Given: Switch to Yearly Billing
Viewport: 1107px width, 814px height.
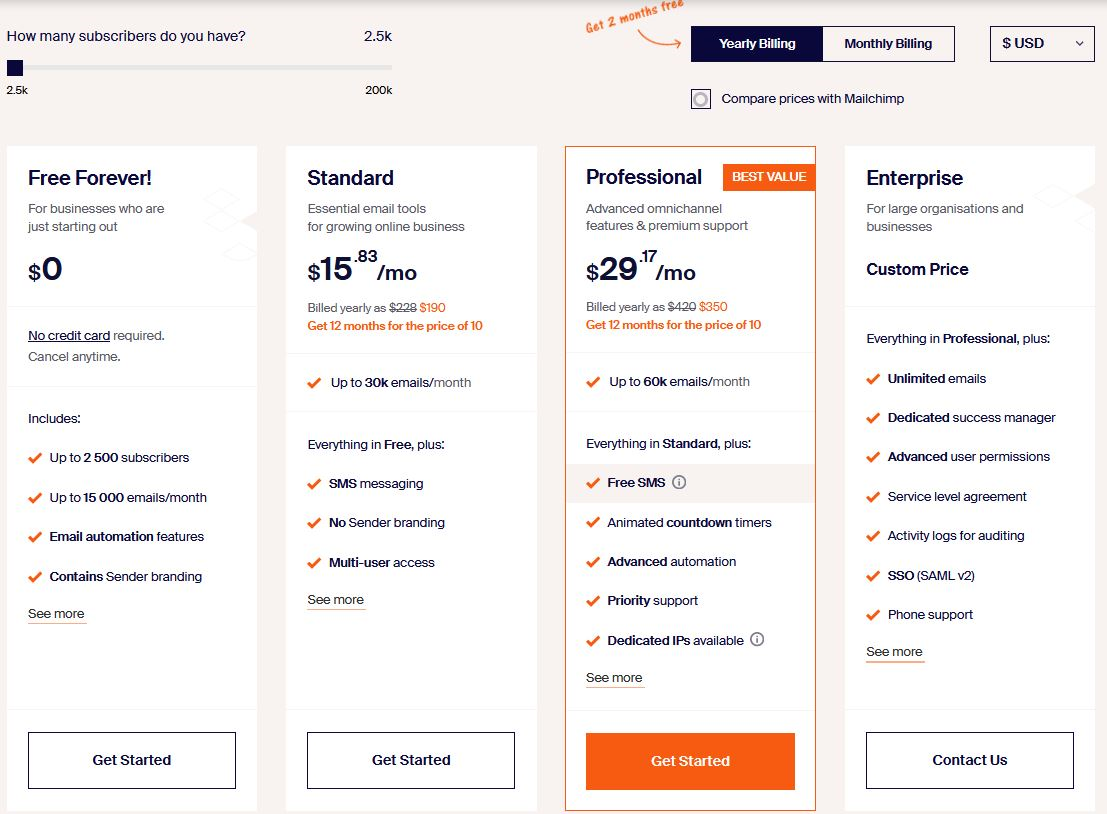Looking at the screenshot, I should (757, 44).
